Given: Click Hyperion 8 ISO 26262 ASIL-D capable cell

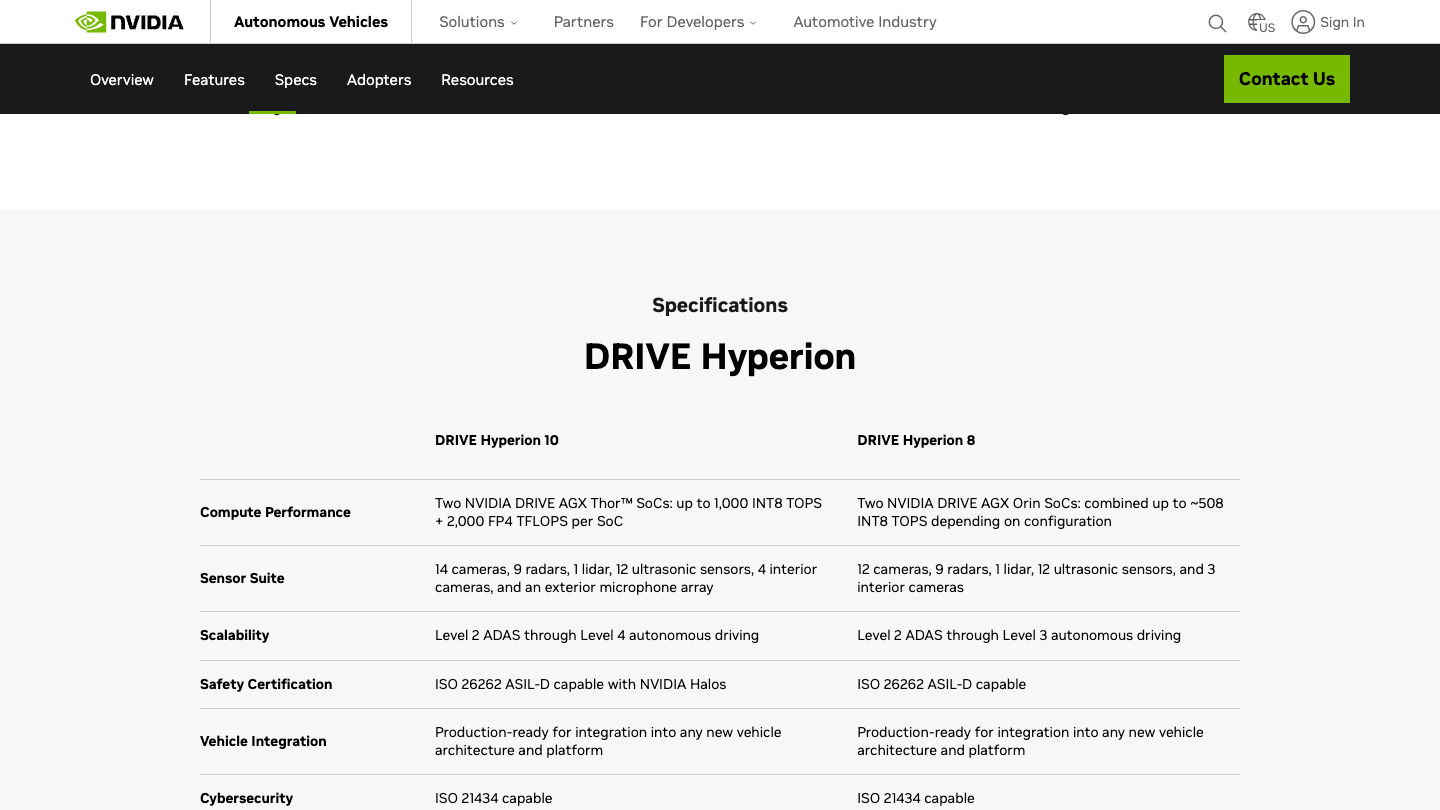Looking at the screenshot, I should [x=941, y=684].
